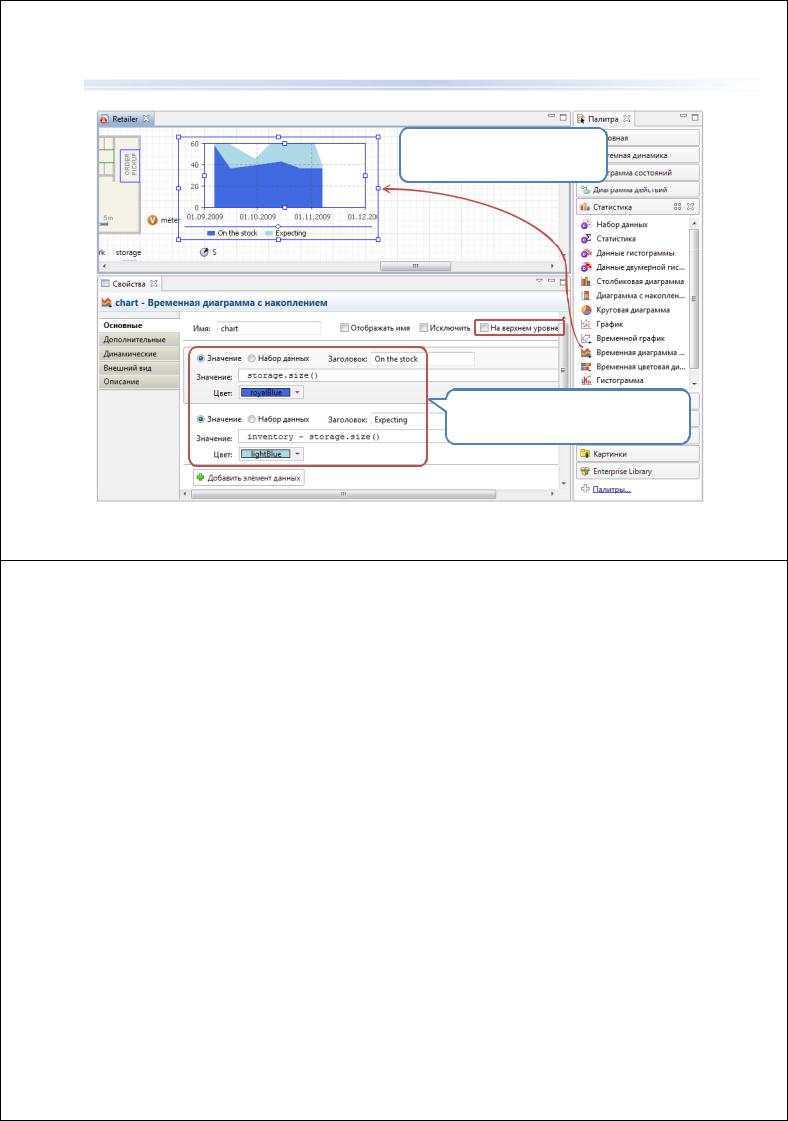Click the palette list vertical scrollbar
The width and height of the screenshot is (788, 1121).
694,297
